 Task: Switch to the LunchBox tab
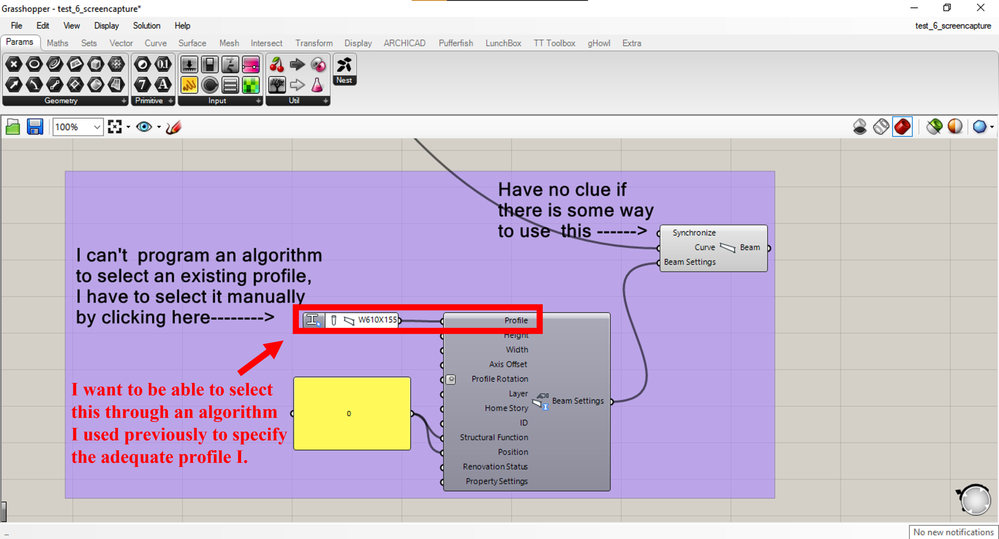coord(503,43)
